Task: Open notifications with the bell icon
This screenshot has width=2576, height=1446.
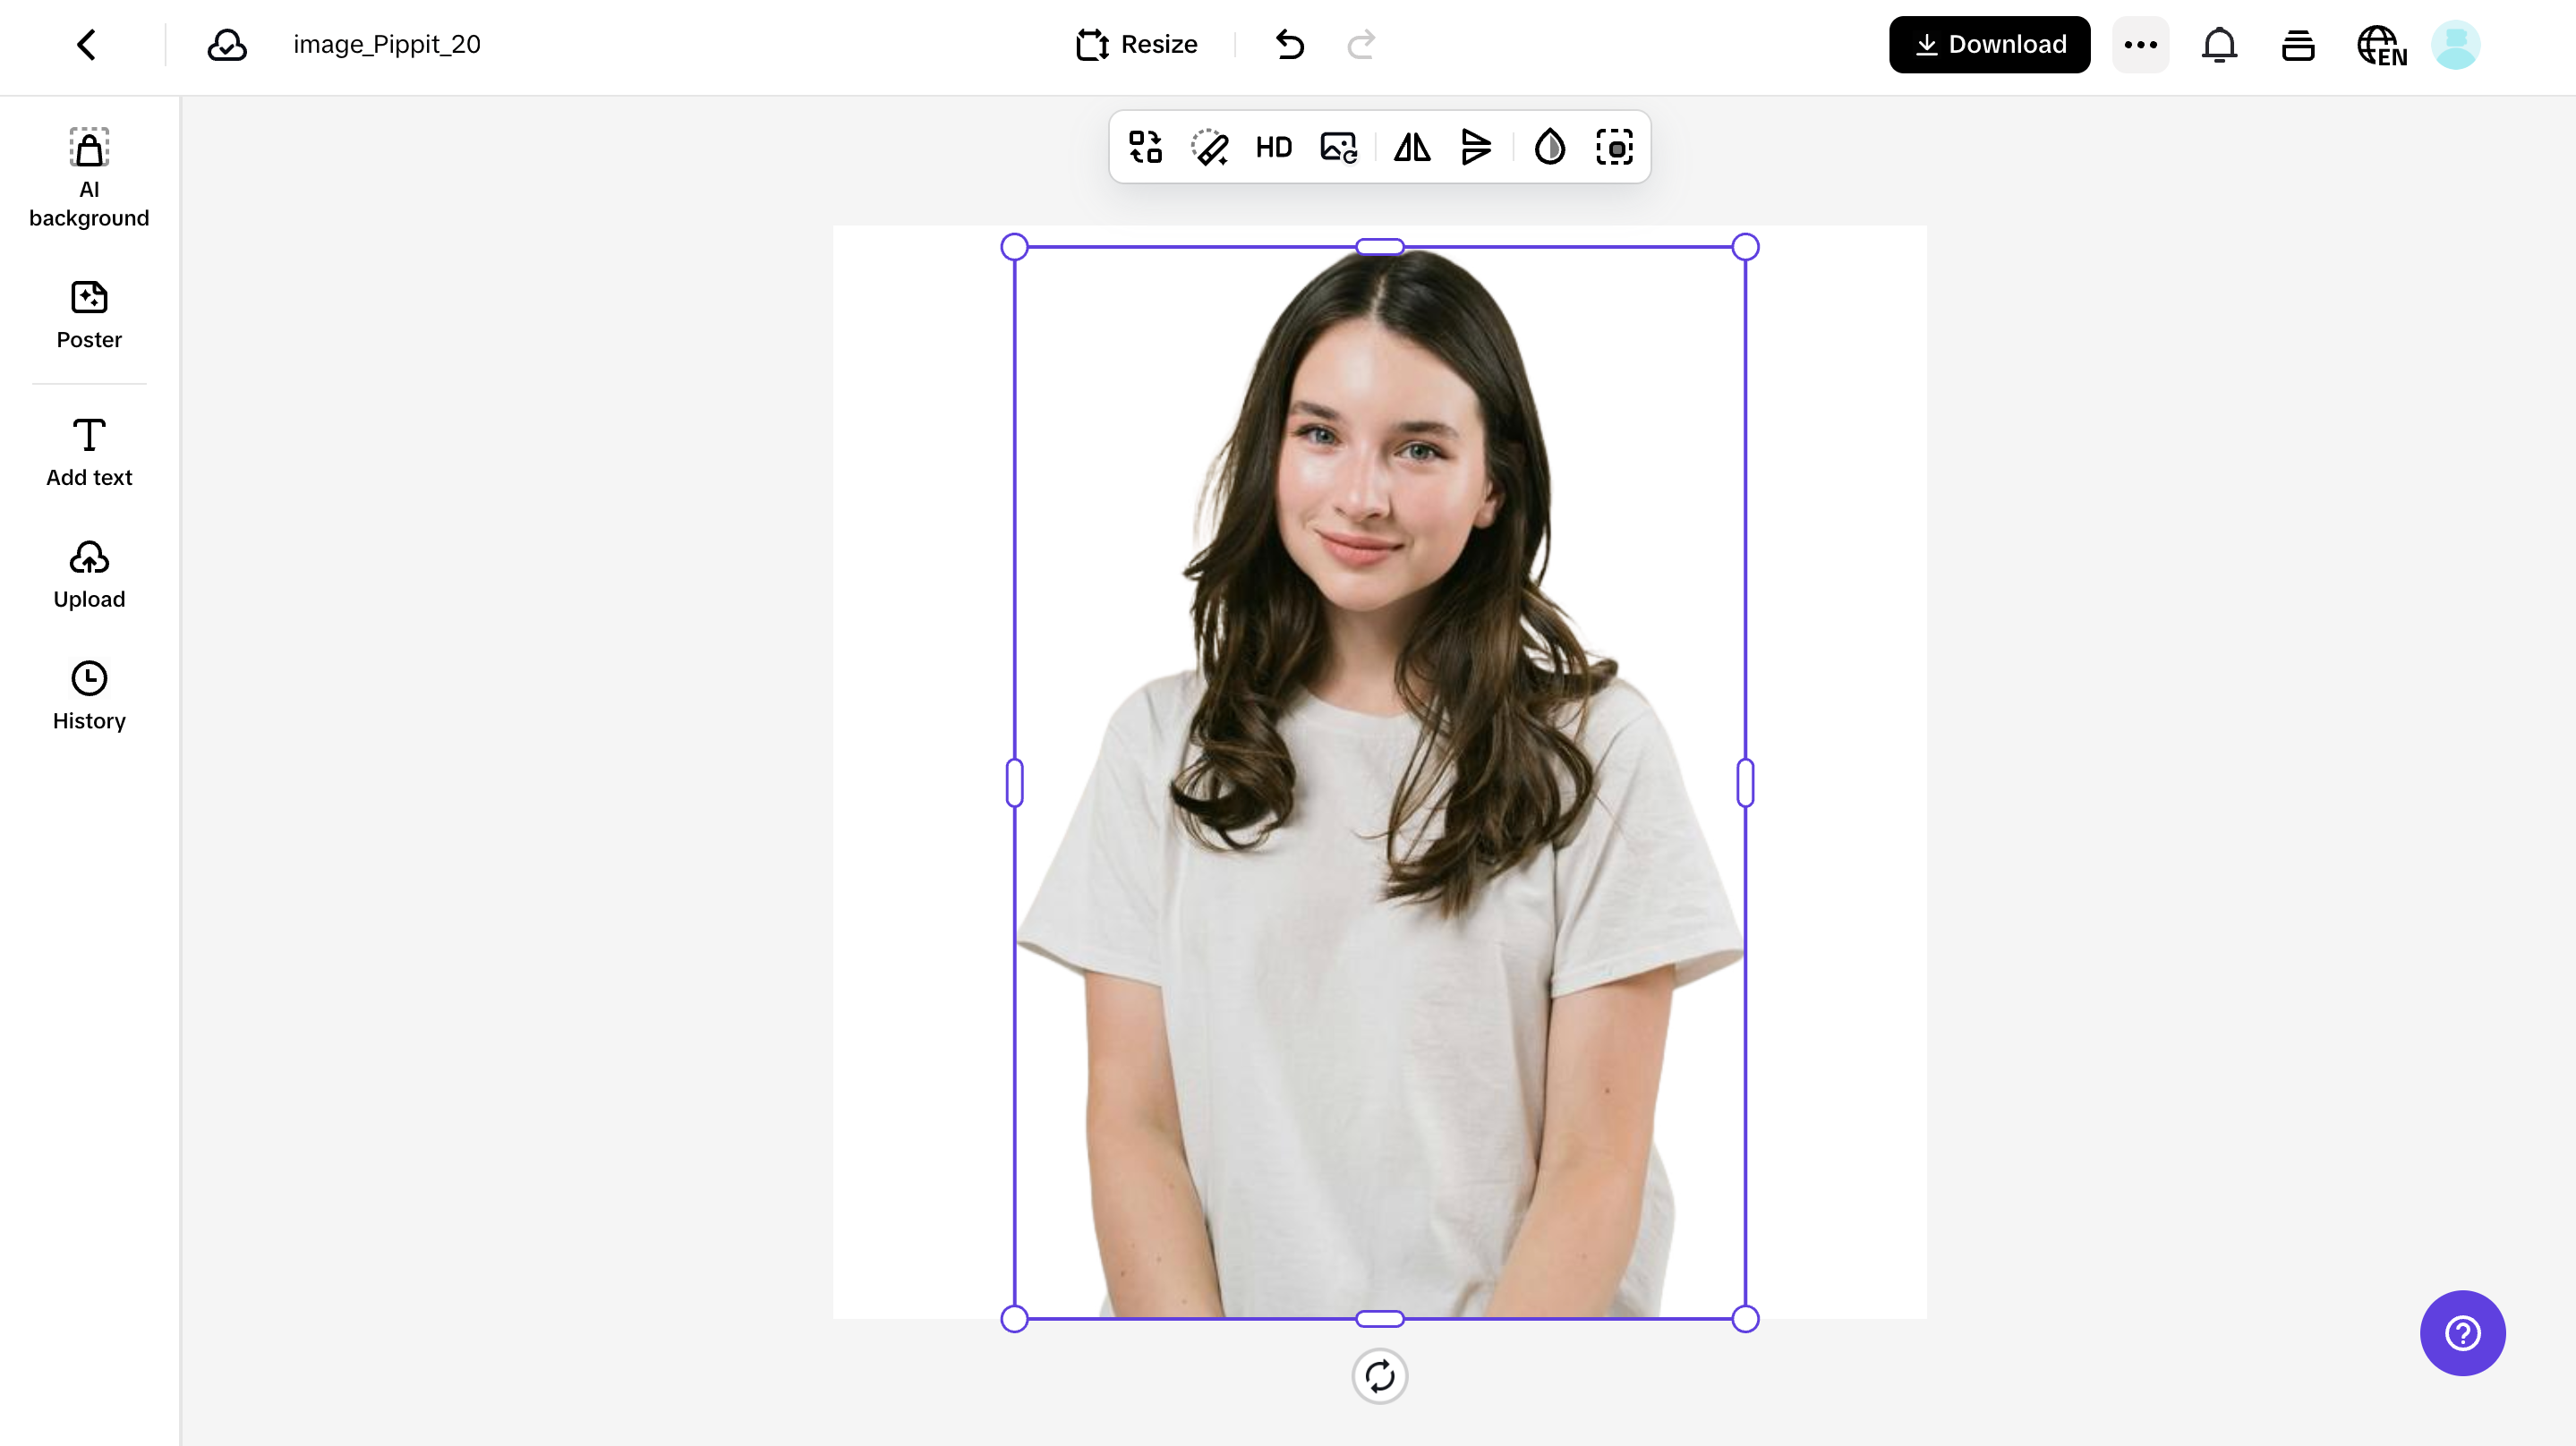Action: pyautogui.click(x=2218, y=44)
